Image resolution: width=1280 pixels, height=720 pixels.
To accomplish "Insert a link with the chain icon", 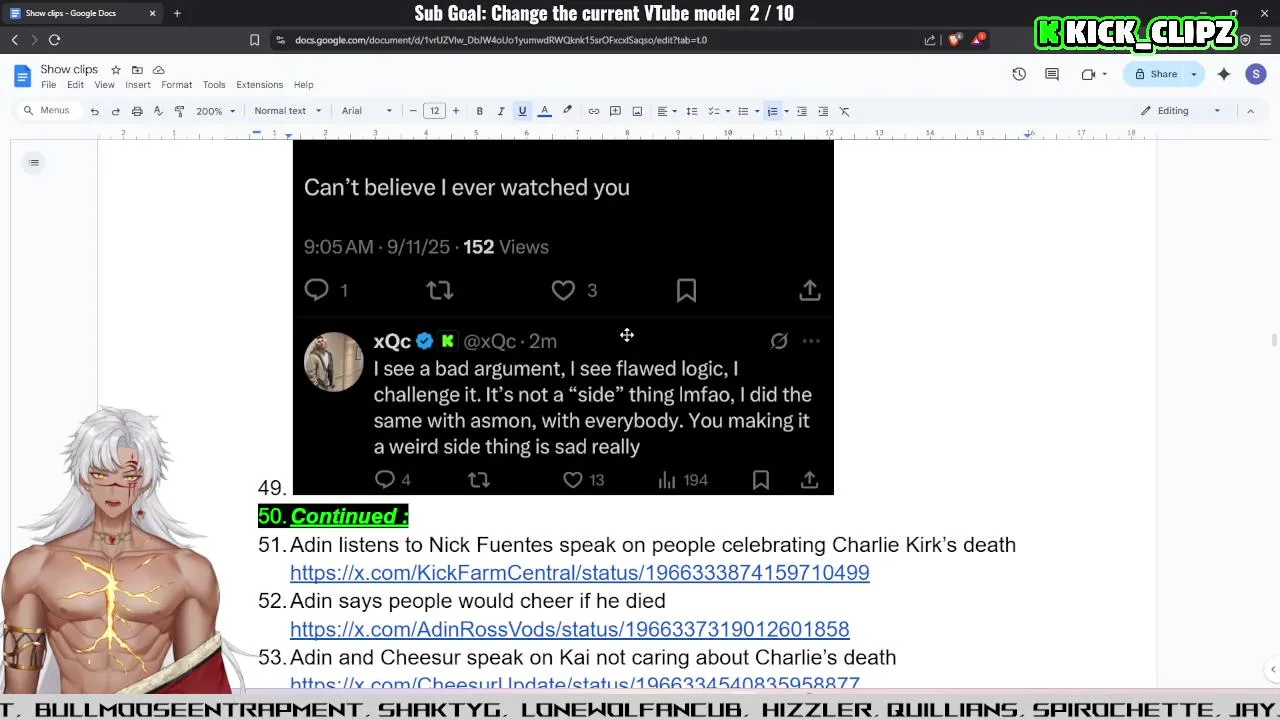I will pos(593,111).
